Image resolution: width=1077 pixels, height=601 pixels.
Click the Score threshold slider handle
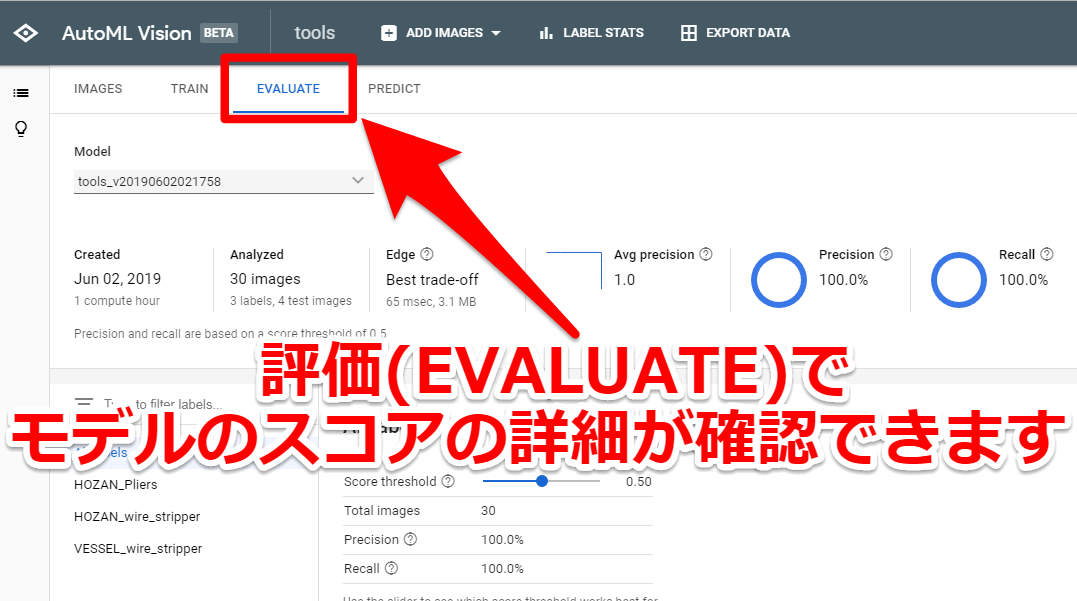(542, 480)
